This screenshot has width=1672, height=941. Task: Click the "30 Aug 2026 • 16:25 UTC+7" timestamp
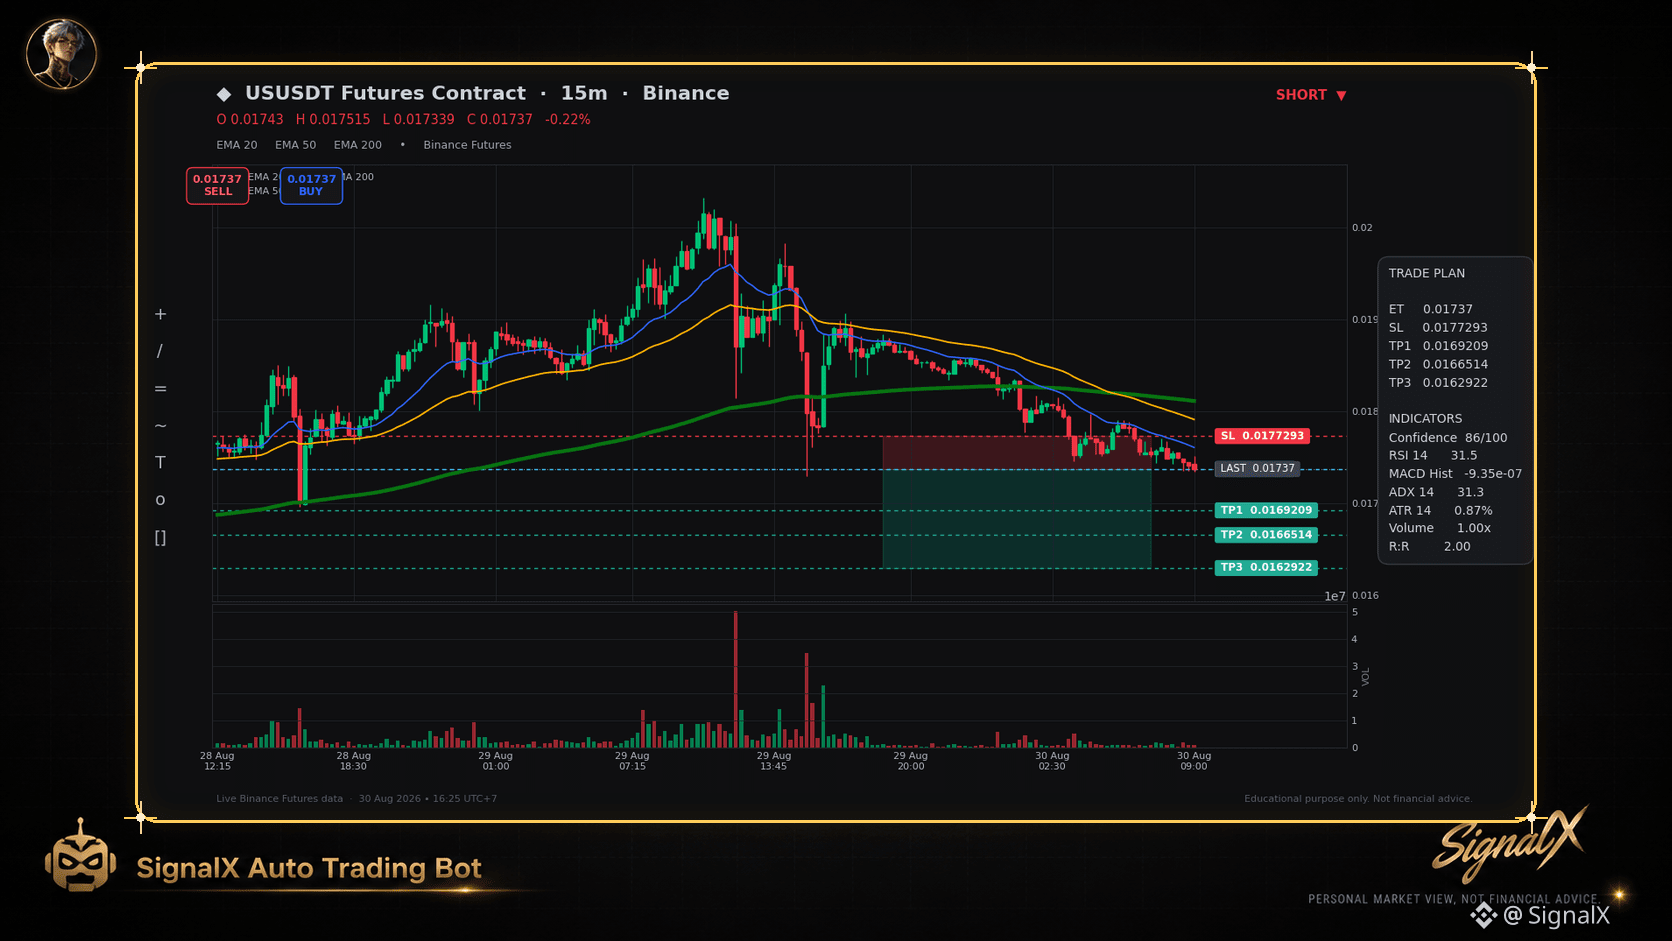[x=428, y=799]
